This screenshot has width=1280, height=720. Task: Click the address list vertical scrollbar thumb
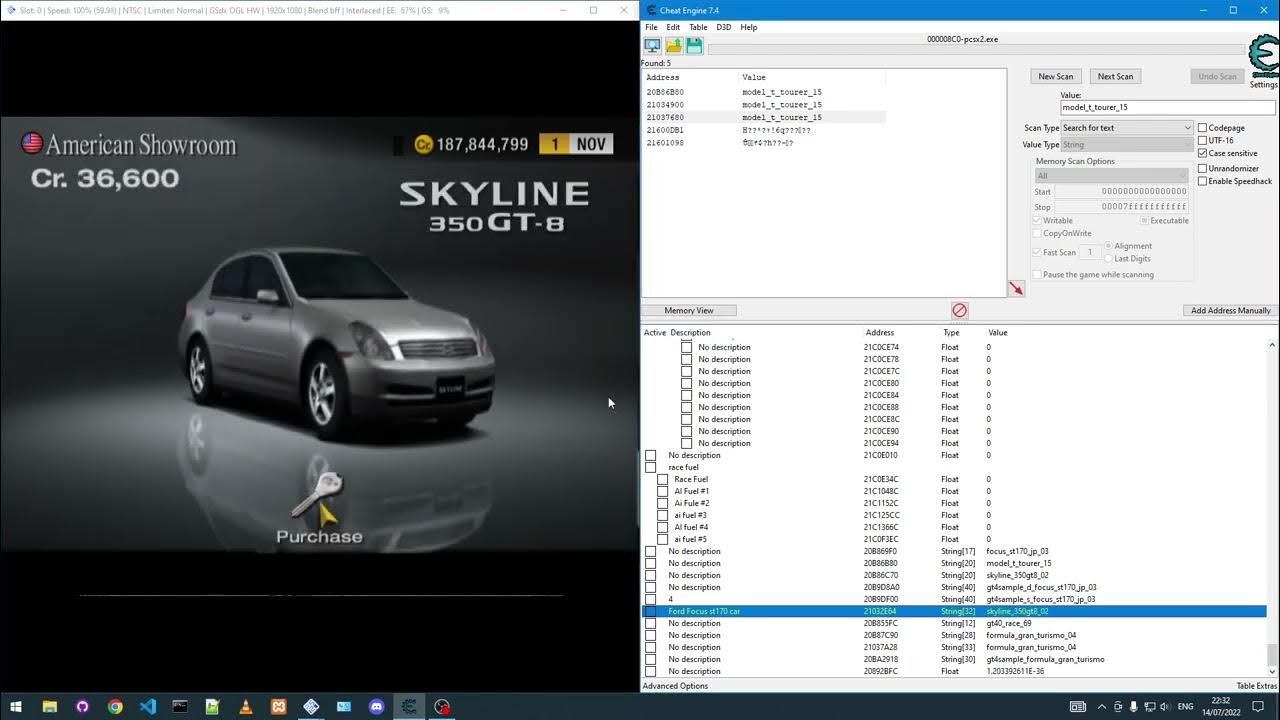point(1272,653)
